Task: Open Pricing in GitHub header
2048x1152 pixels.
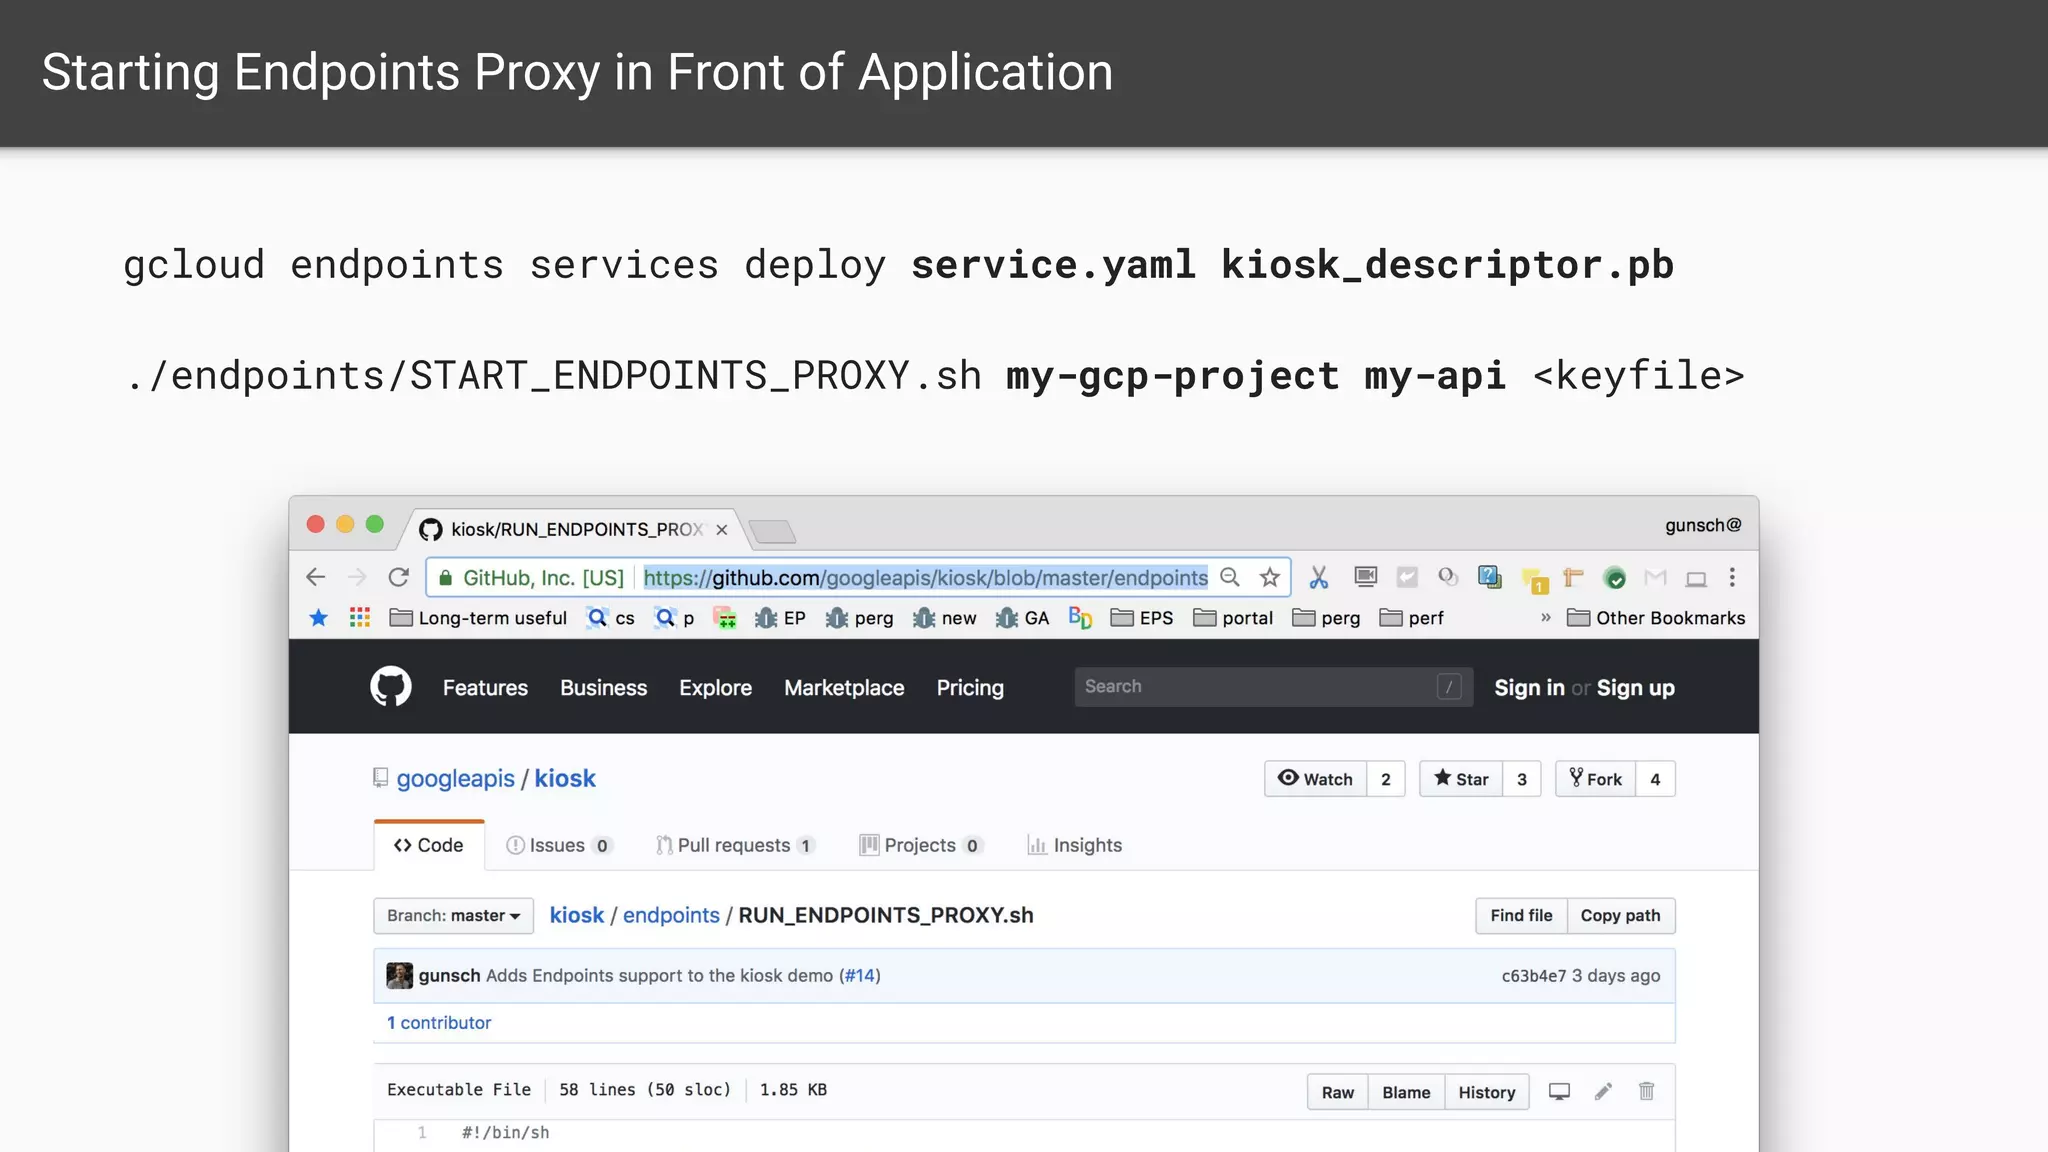Action: pos(970,688)
